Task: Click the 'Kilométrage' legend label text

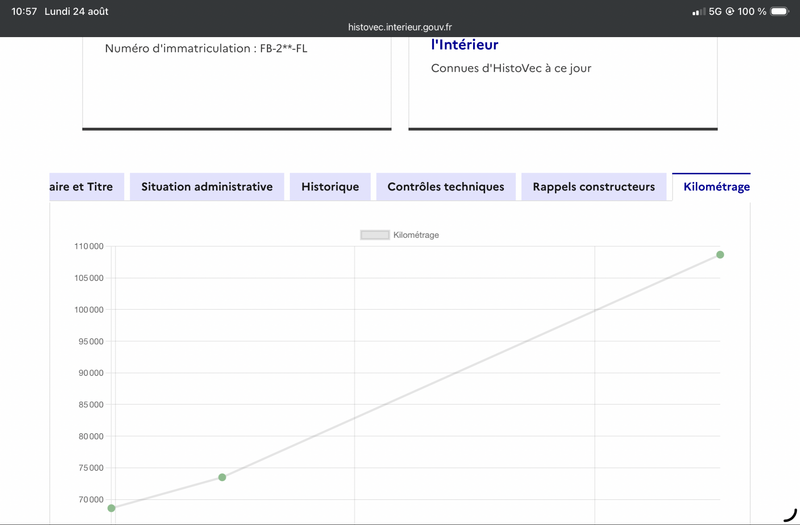Action: point(416,235)
